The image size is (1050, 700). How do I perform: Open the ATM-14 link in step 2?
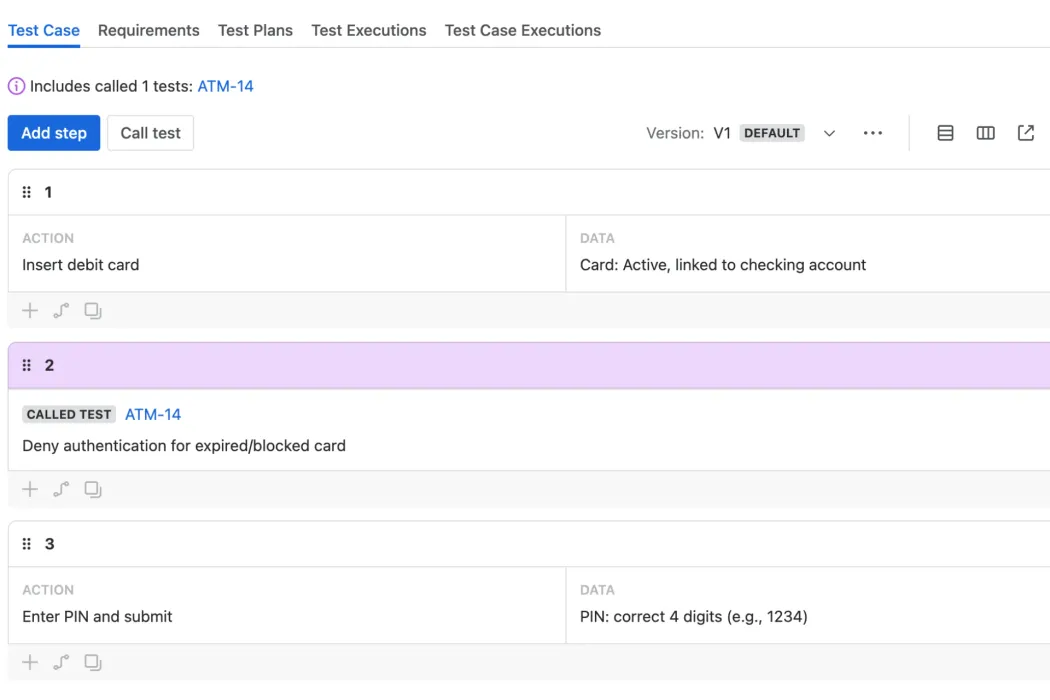pyautogui.click(x=153, y=414)
